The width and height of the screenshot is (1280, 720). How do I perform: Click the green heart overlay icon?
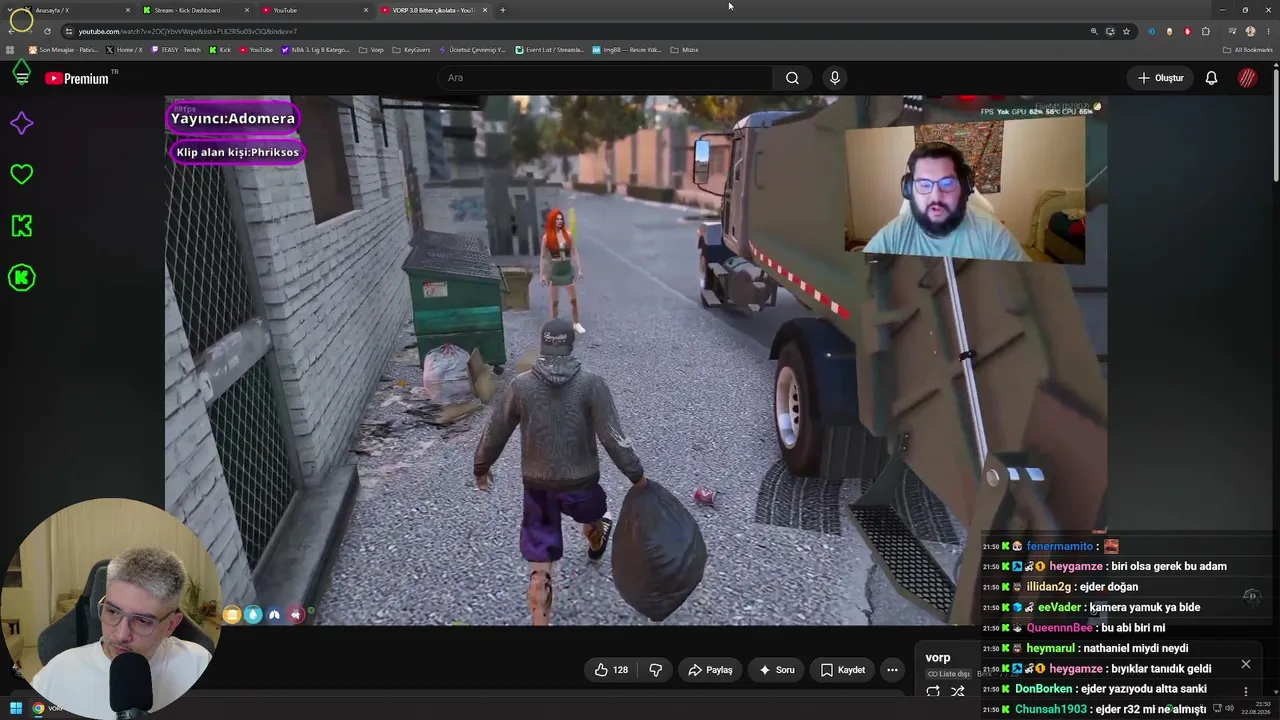click(x=21, y=174)
